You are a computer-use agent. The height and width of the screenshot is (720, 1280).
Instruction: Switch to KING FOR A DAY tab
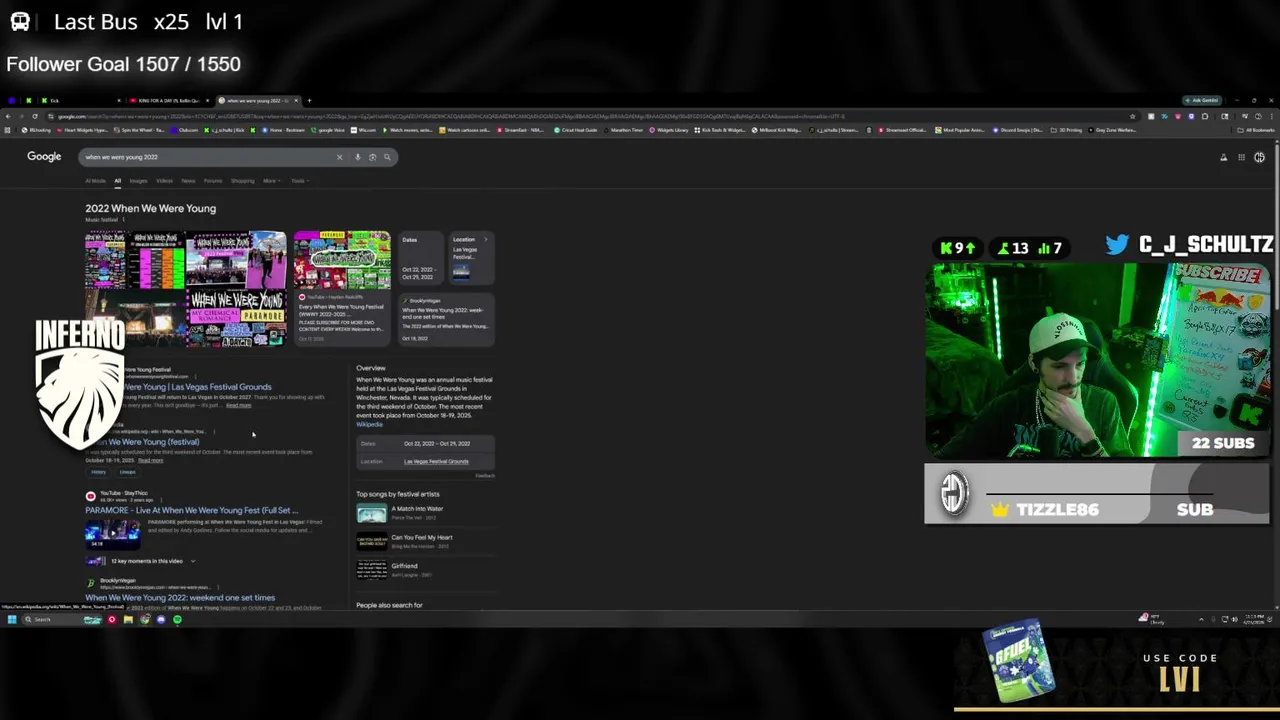click(x=168, y=100)
